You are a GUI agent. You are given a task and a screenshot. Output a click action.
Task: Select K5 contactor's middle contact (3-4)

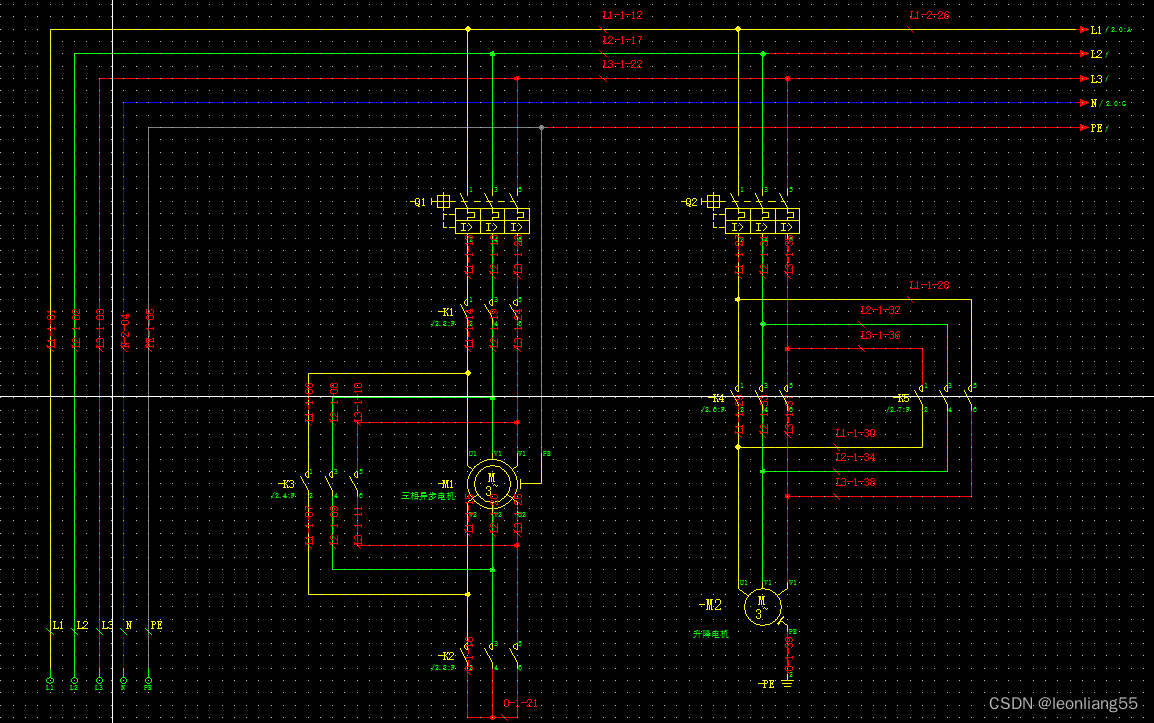pos(946,398)
